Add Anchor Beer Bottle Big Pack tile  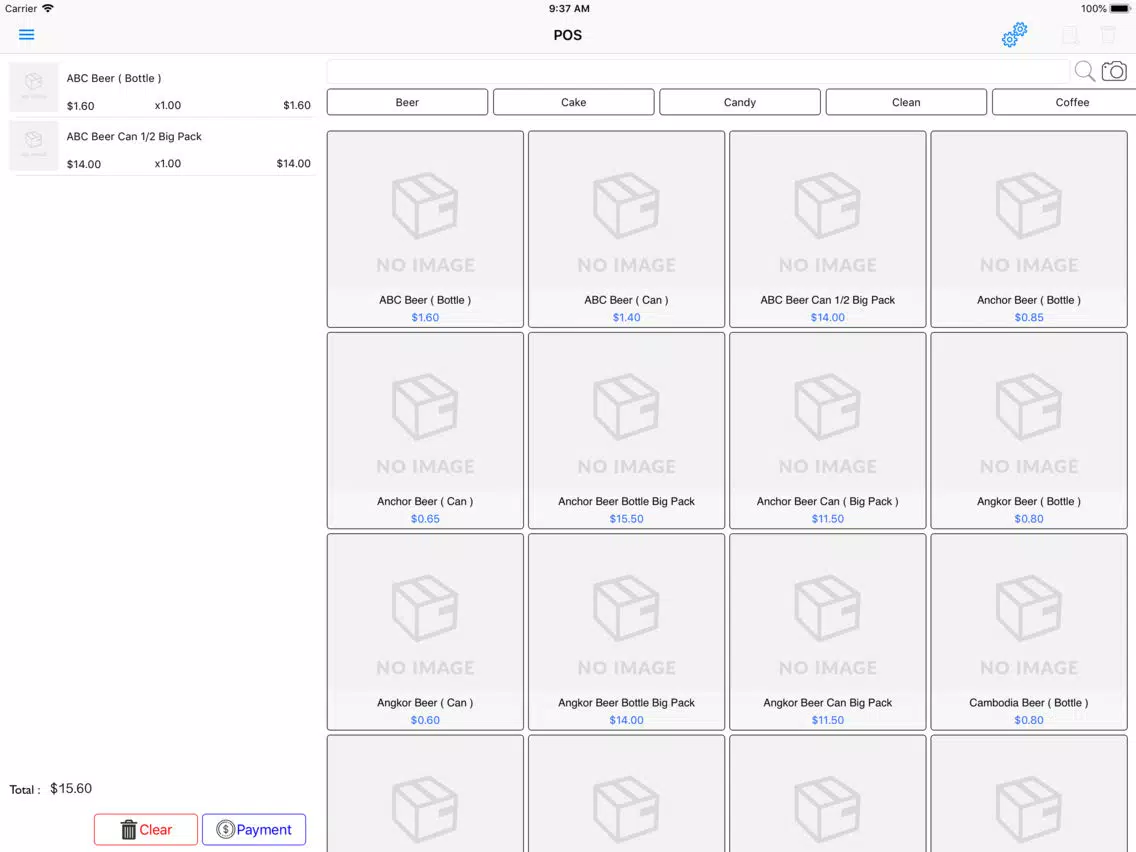pos(627,430)
